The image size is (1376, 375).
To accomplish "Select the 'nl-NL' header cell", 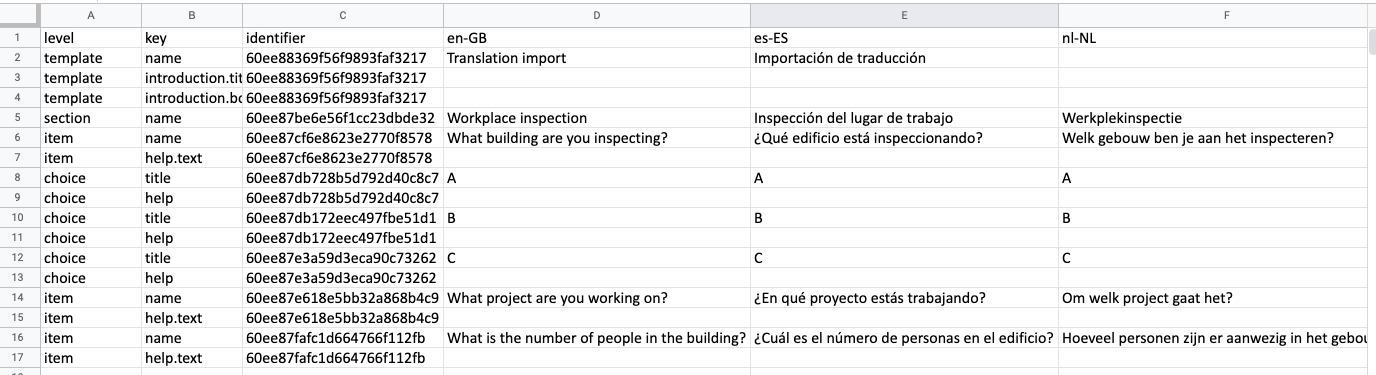I will point(1212,38).
